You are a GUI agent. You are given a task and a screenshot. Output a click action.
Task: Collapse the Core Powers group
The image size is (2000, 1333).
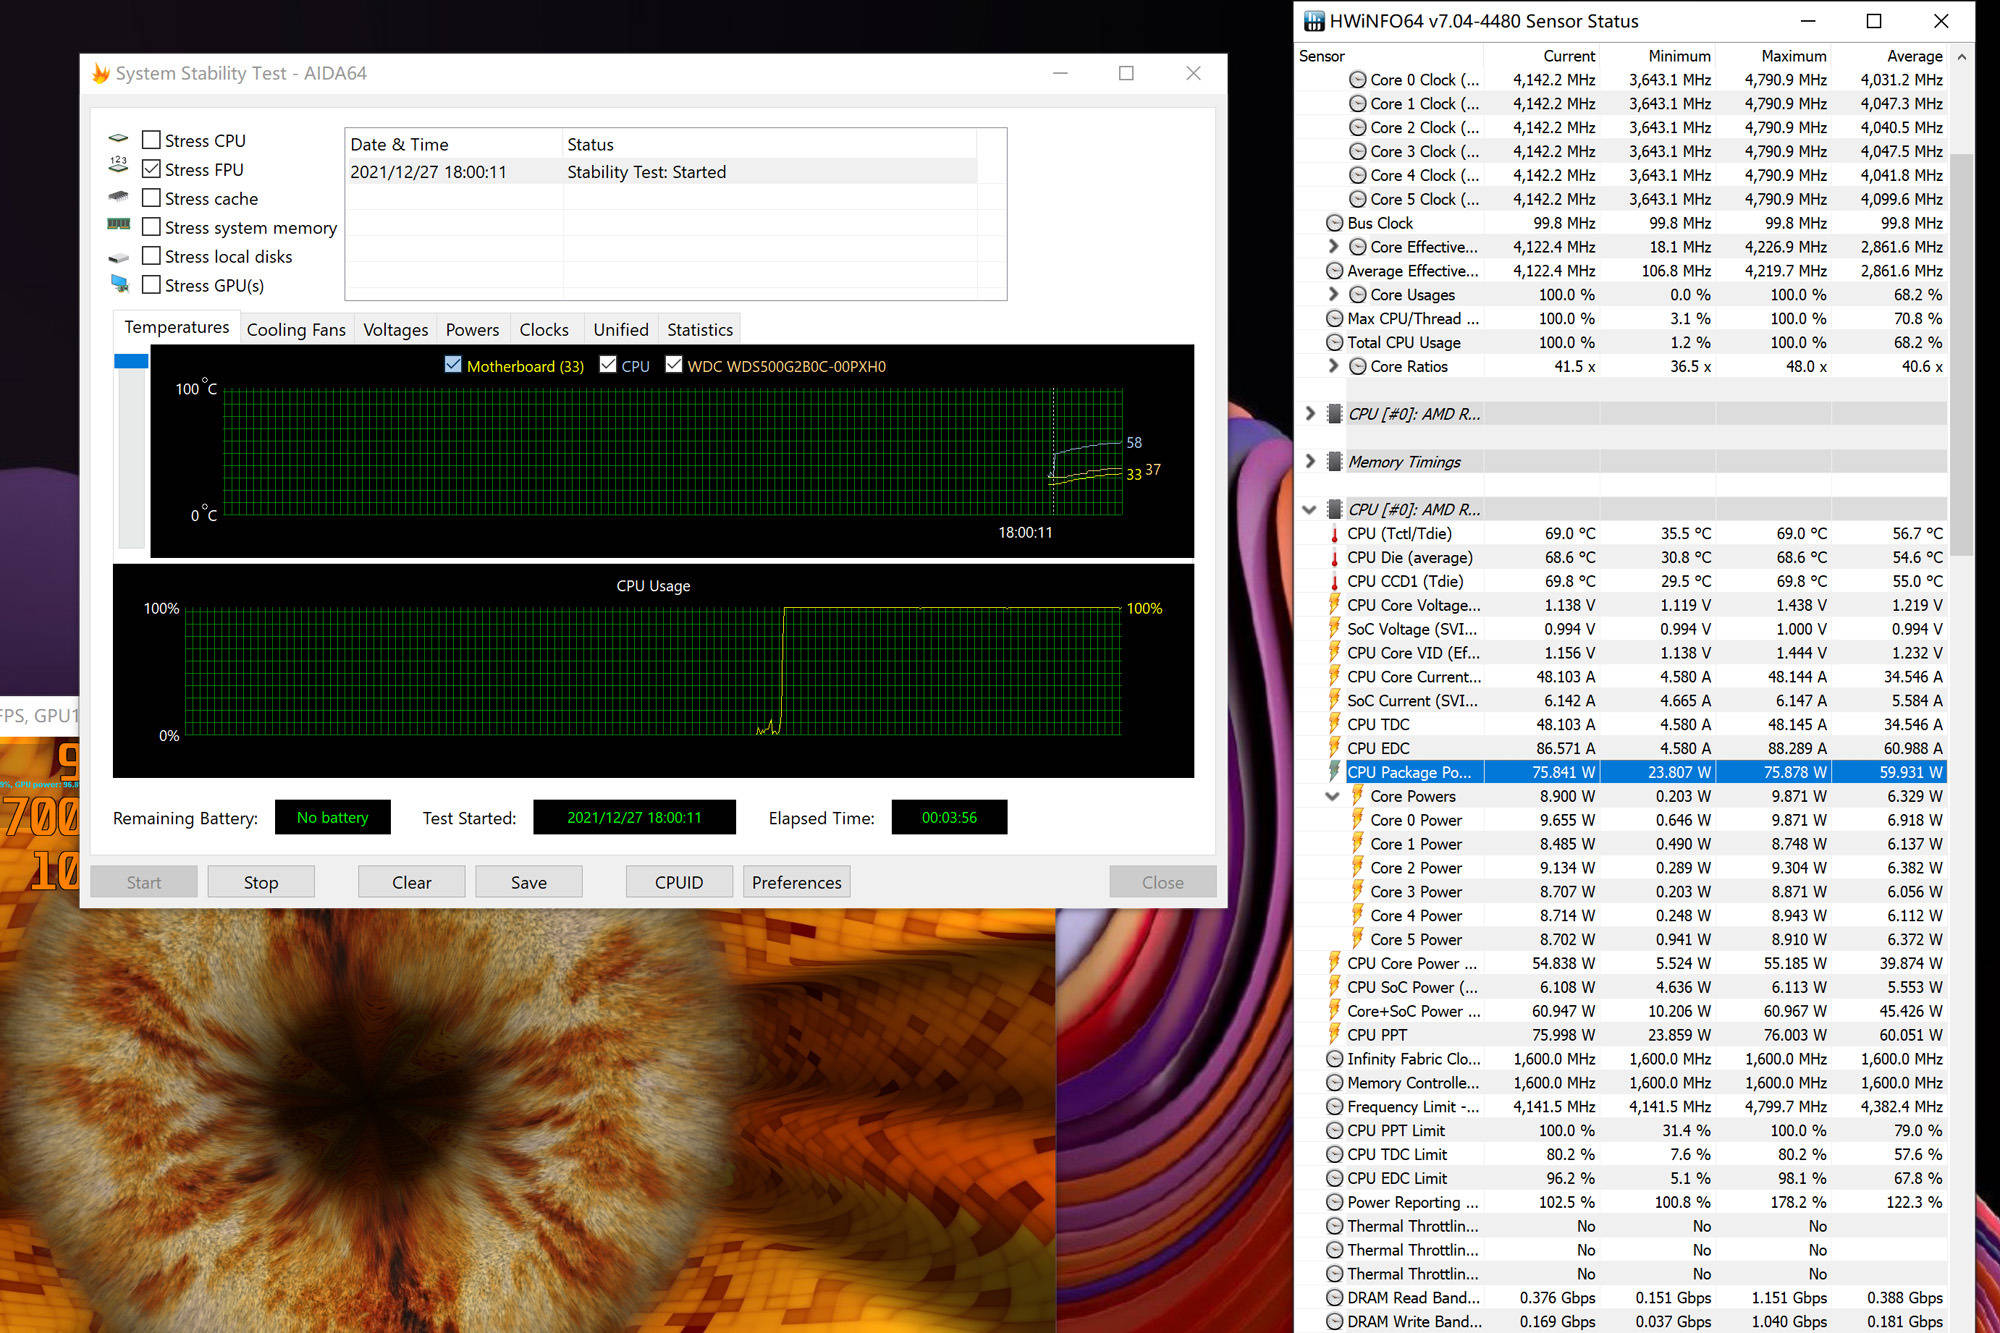coord(1332,796)
